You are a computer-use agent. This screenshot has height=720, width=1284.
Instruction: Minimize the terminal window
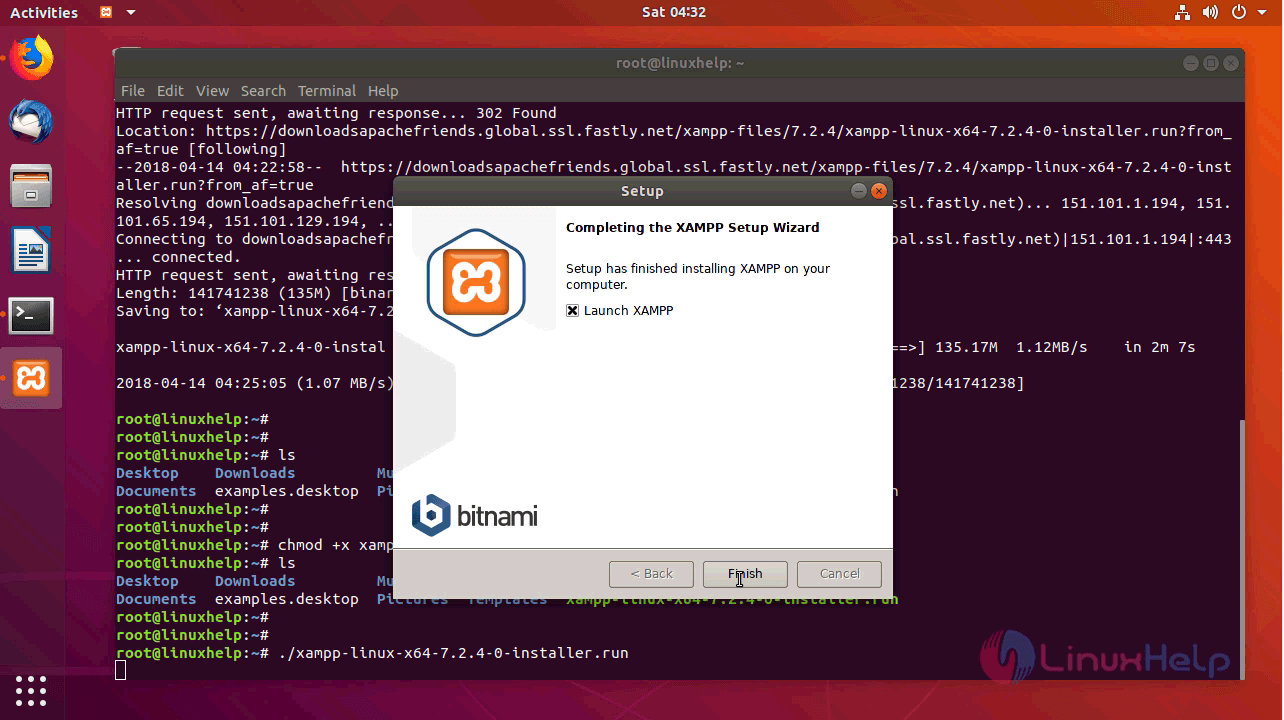click(x=1190, y=63)
